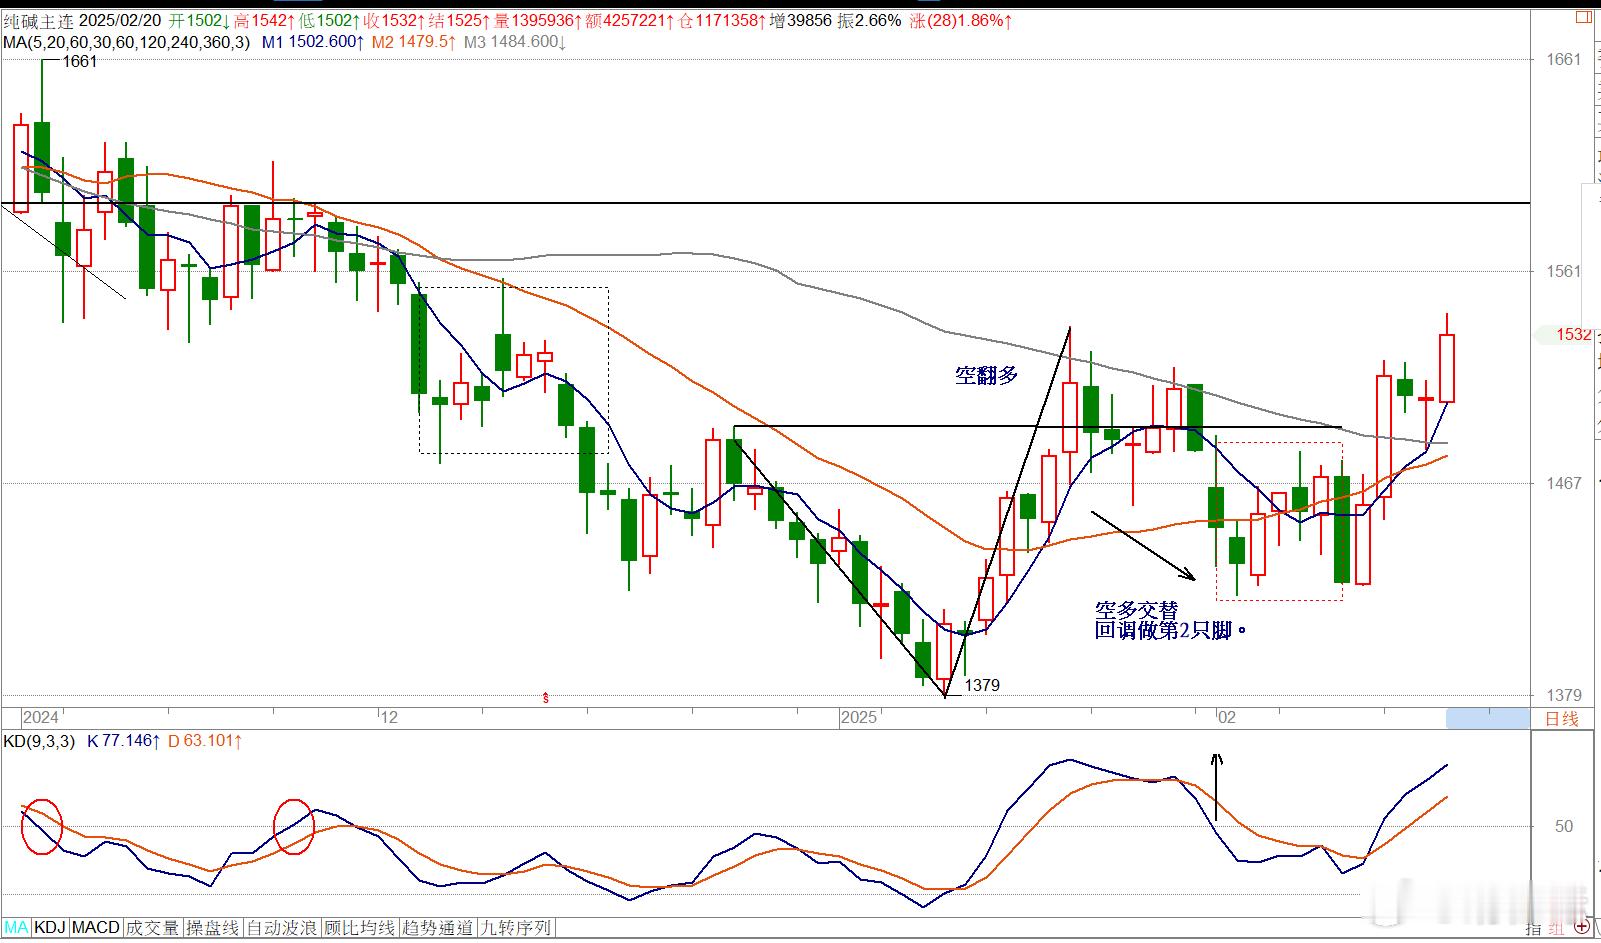This screenshot has height=943, width=1601.
Task: Click the 空翻多 chart annotation
Action: click(986, 375)
